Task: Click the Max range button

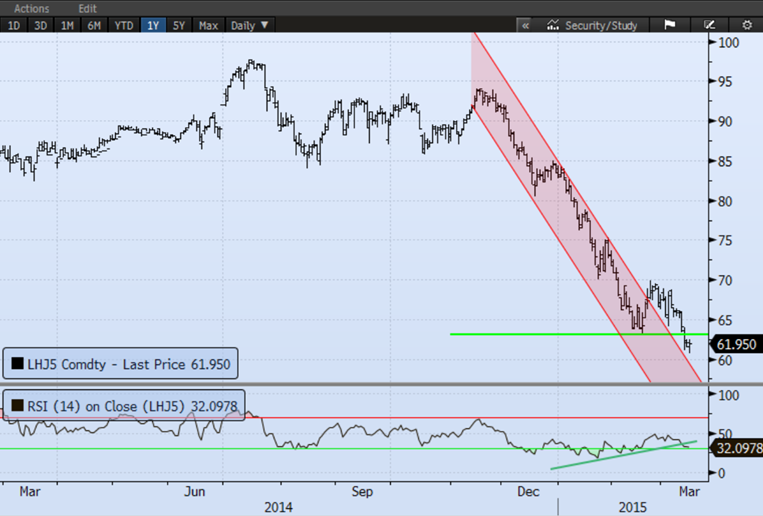Action: (x=208, y=25)
